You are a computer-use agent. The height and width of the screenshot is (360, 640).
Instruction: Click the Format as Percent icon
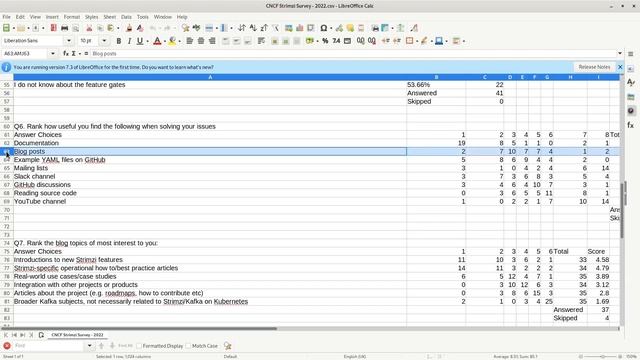pyautogui.click(x=325, y=41)
